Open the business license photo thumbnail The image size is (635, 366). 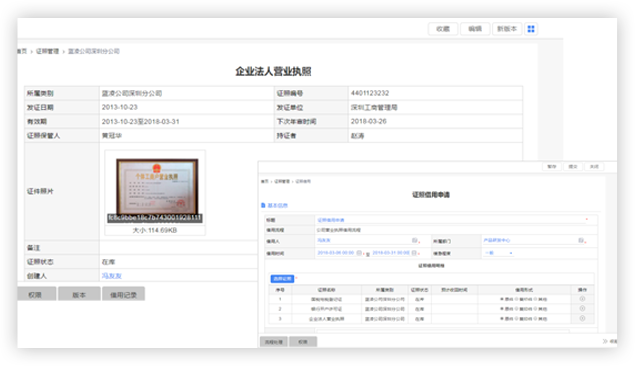157,187
